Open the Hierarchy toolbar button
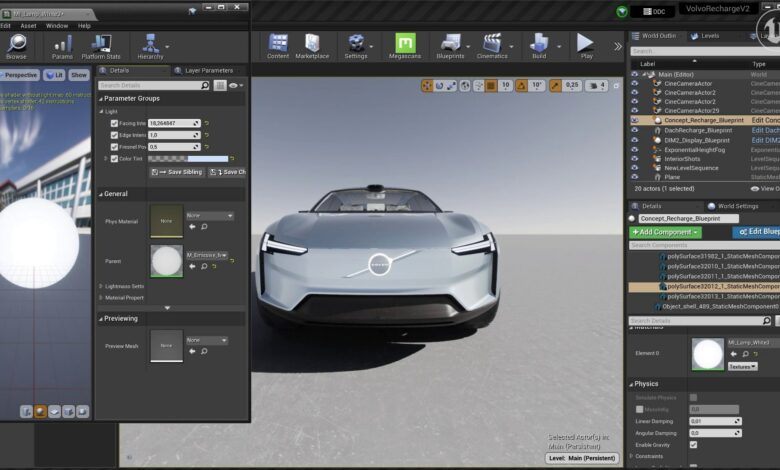The width and height of the screenshot is (780, 470). [150, 47]
